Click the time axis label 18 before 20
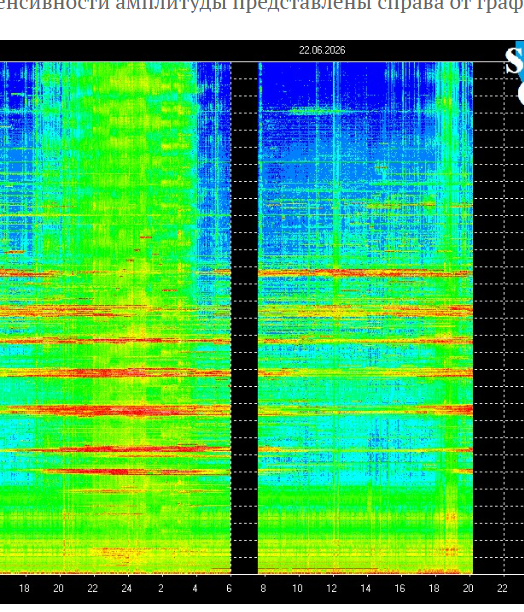 click(24, 588)
